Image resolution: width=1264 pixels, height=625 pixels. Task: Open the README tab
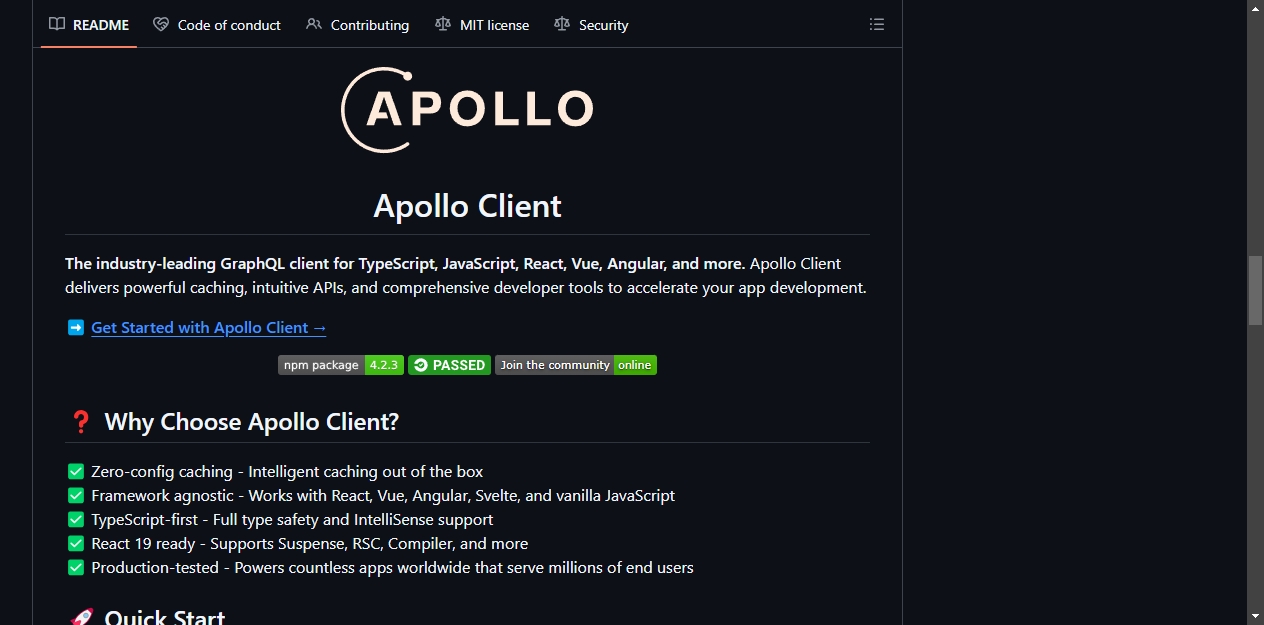point(89,25)
